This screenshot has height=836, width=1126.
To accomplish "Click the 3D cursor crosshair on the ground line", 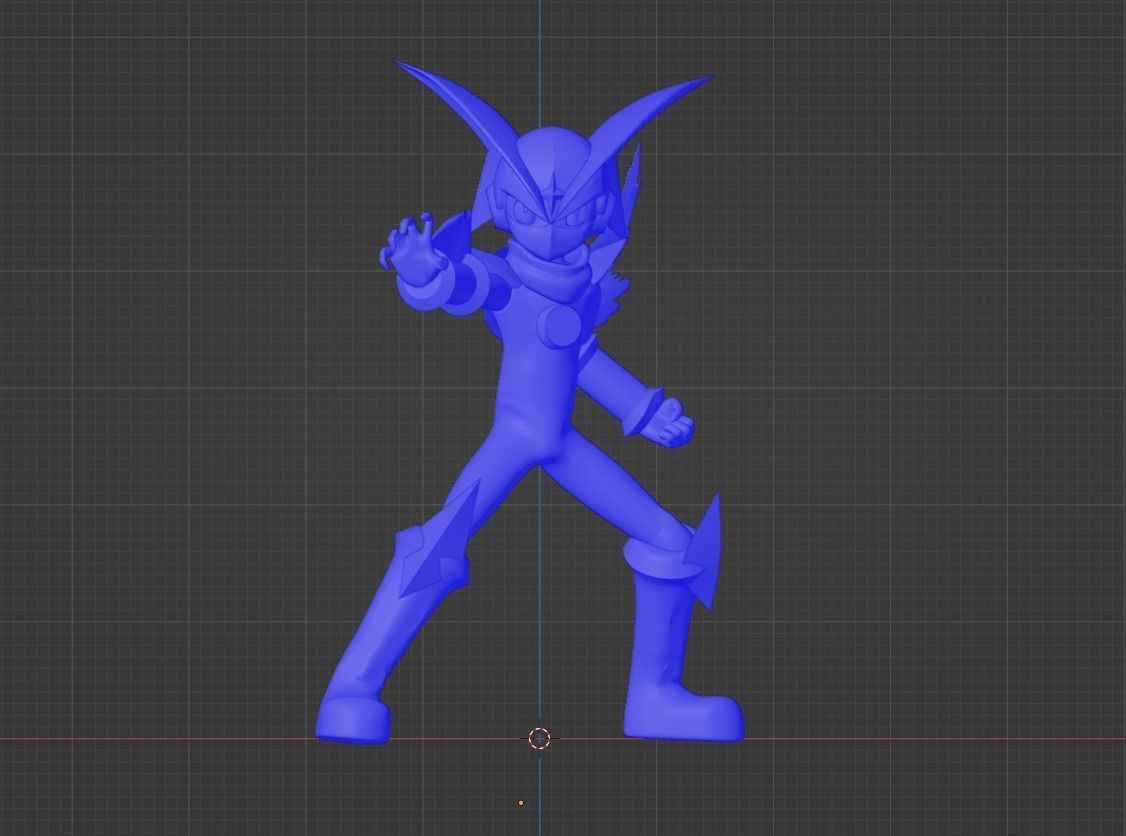I will [539, 738].
